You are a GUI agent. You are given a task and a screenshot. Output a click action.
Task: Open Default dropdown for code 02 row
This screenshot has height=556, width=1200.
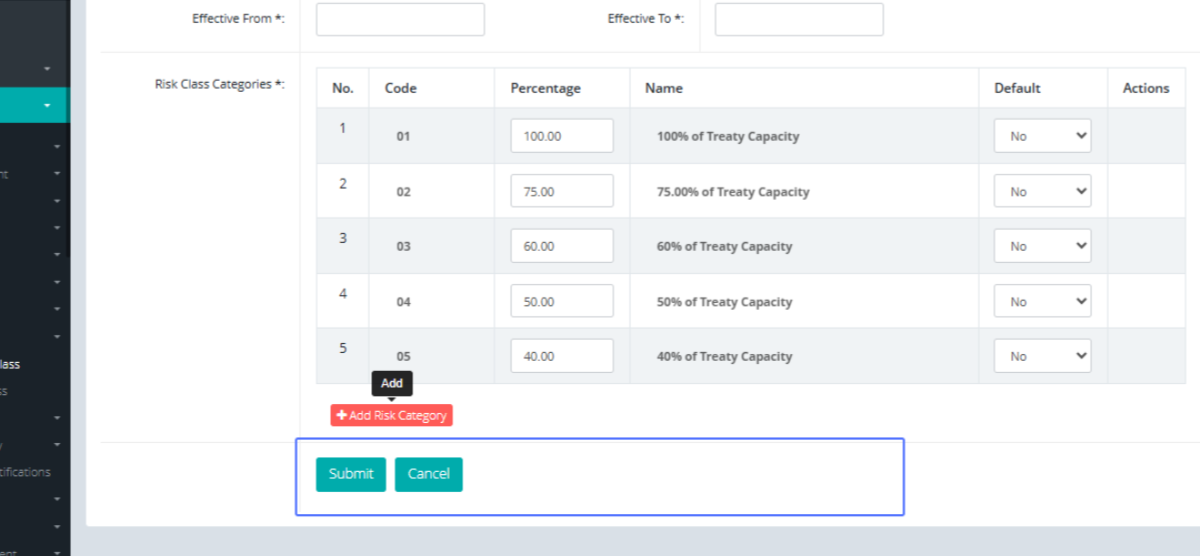[x=1042, y=191]
